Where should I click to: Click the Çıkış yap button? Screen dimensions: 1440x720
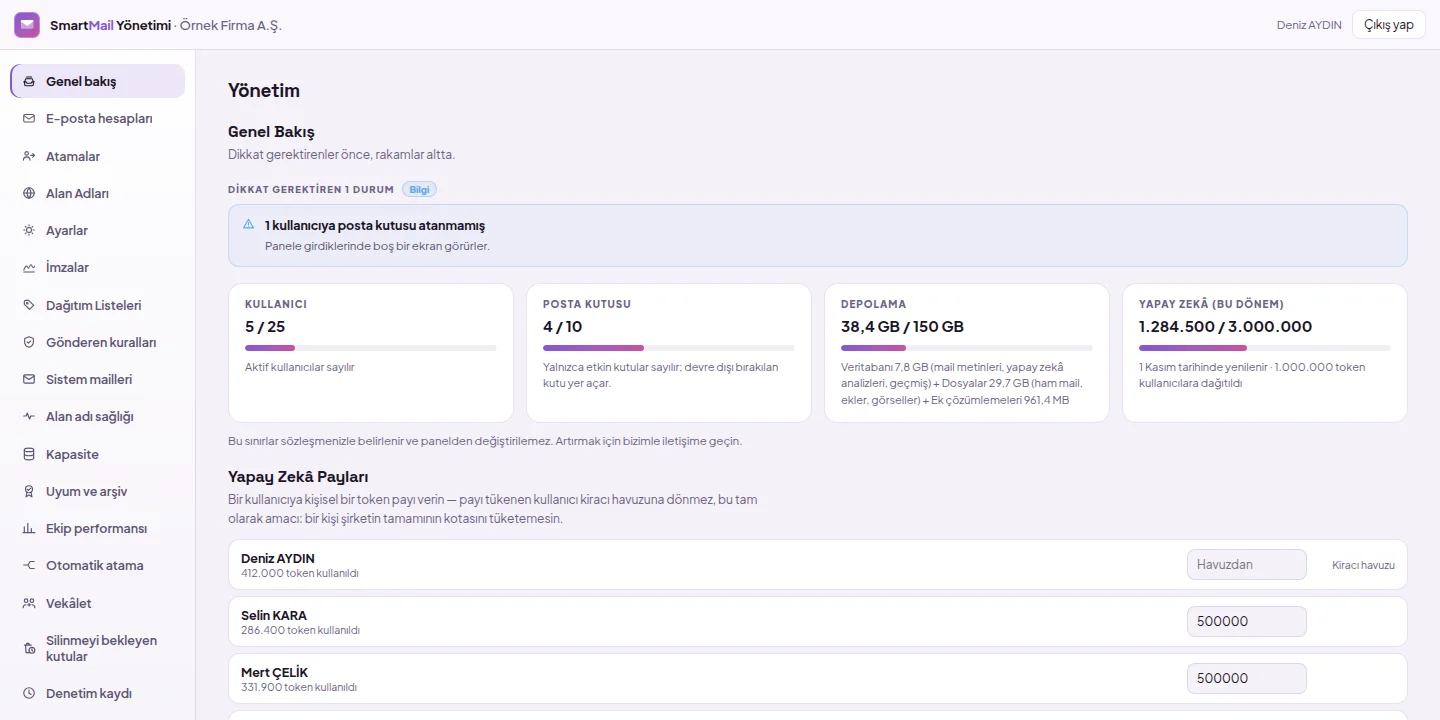1389,25
